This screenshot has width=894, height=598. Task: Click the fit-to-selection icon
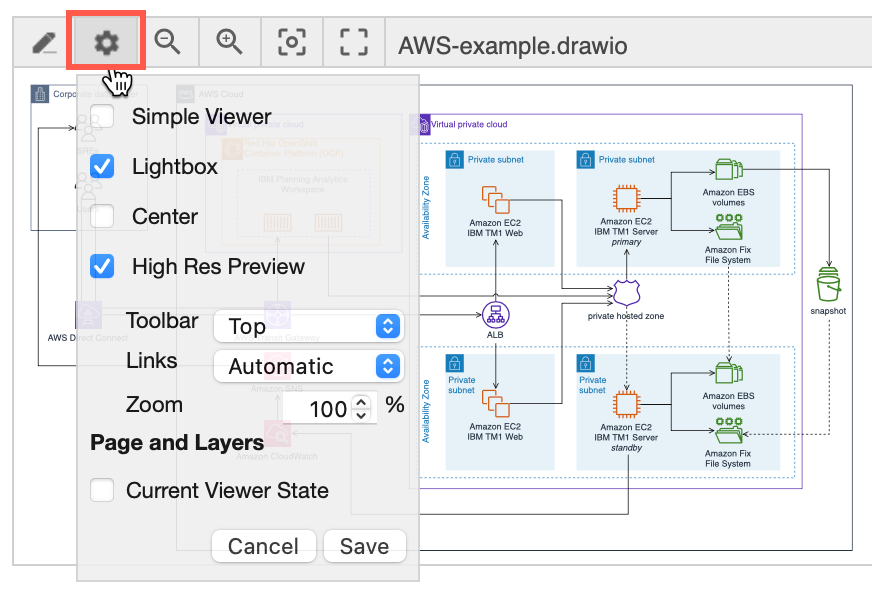point(291,41)
